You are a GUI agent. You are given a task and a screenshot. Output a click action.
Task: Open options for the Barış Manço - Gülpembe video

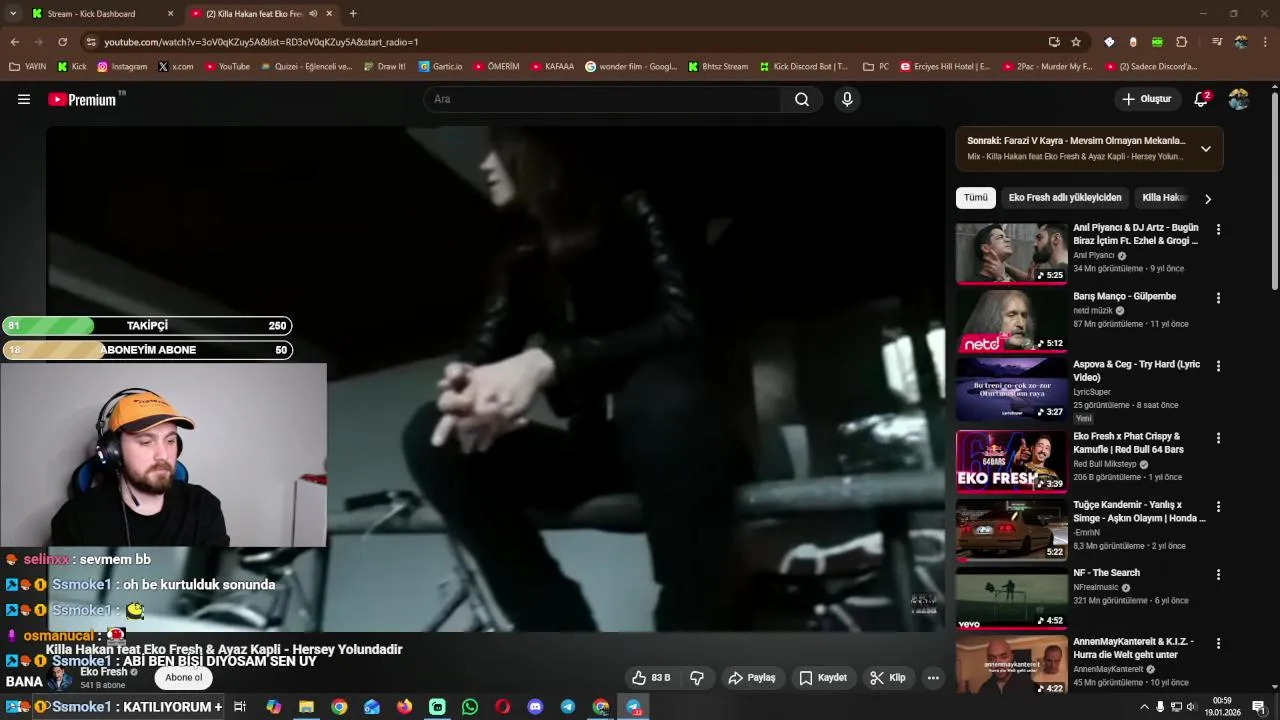pyautogui.click(x=1218, y=298)
